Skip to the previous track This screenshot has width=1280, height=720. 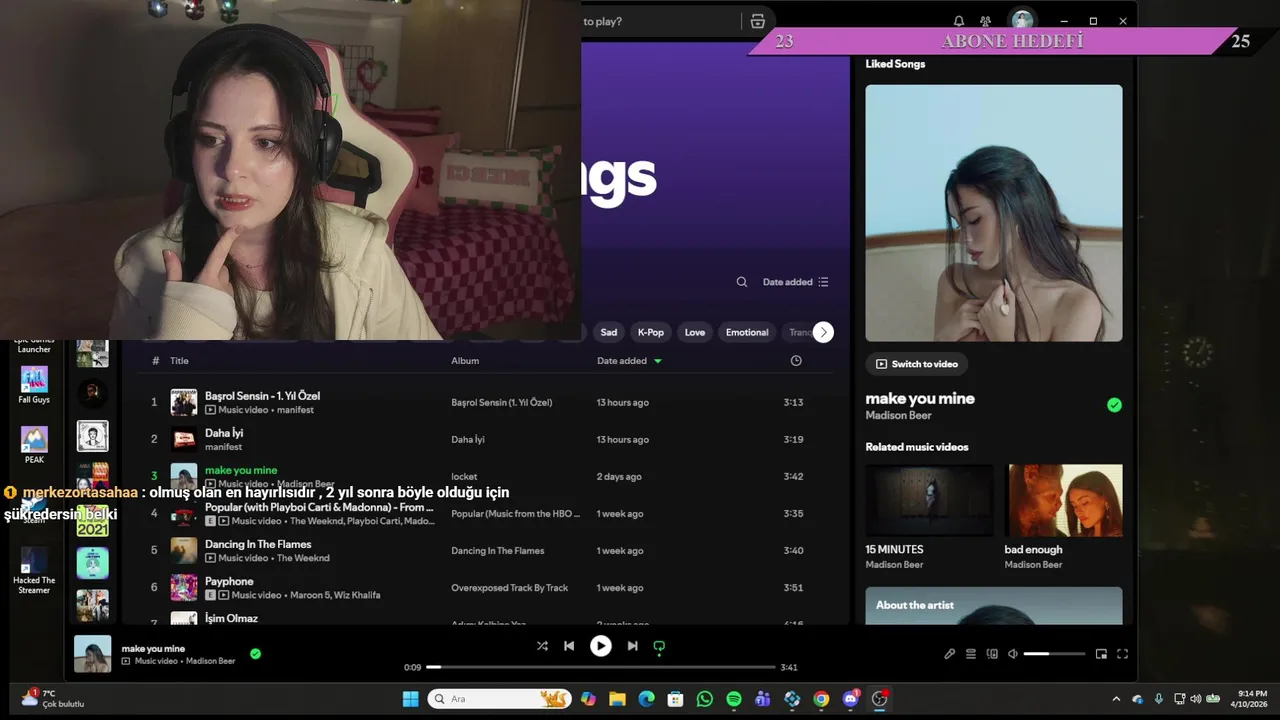coord(569,646)
